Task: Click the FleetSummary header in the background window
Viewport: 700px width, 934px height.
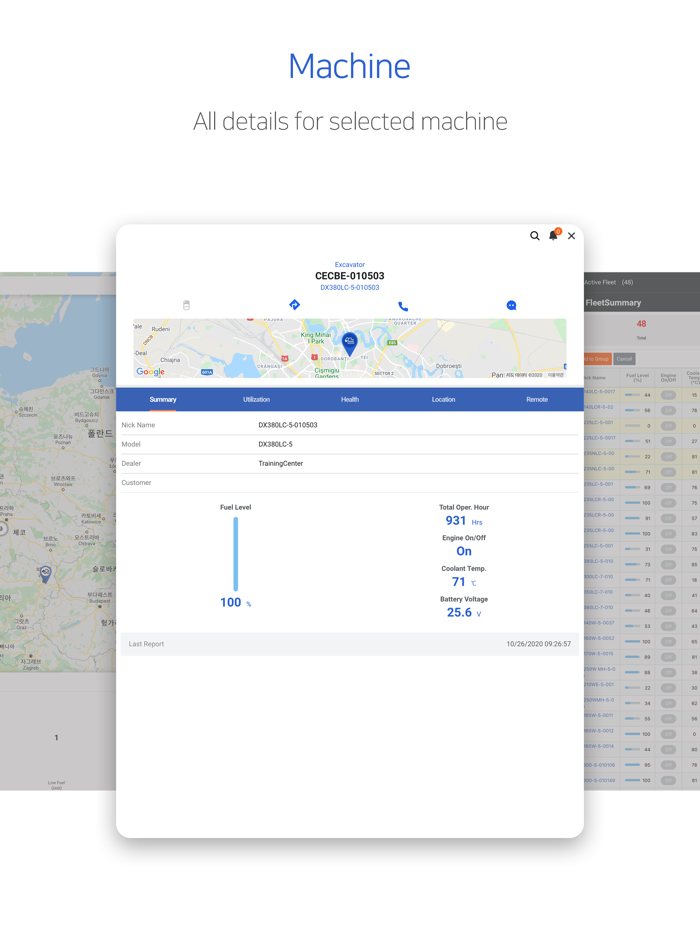Action: tap(613, 303)
